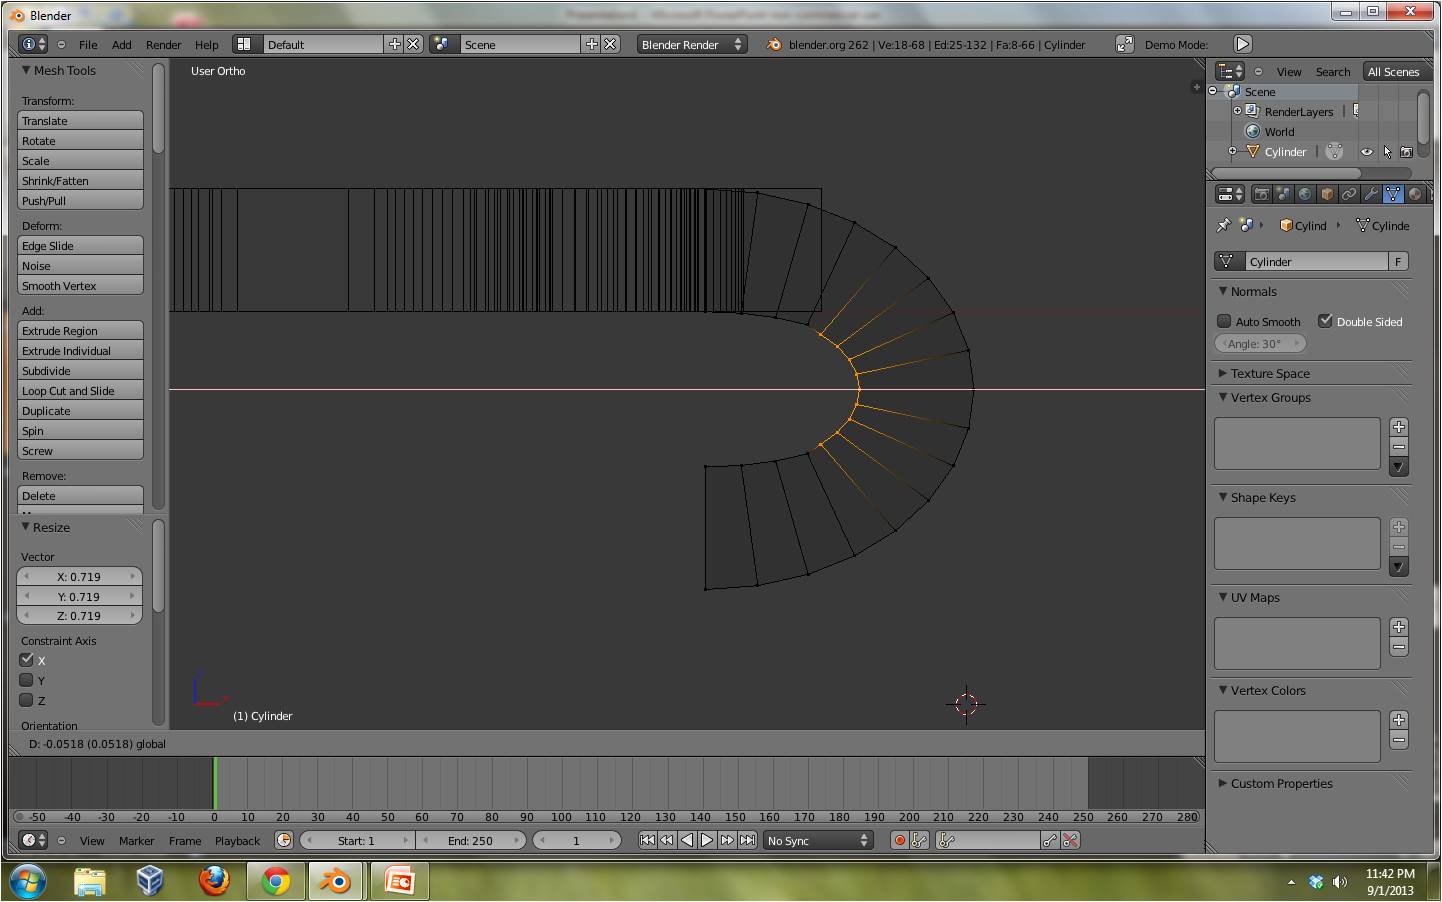
Task: Open the Object properties tab
Action: point(1327,194)
